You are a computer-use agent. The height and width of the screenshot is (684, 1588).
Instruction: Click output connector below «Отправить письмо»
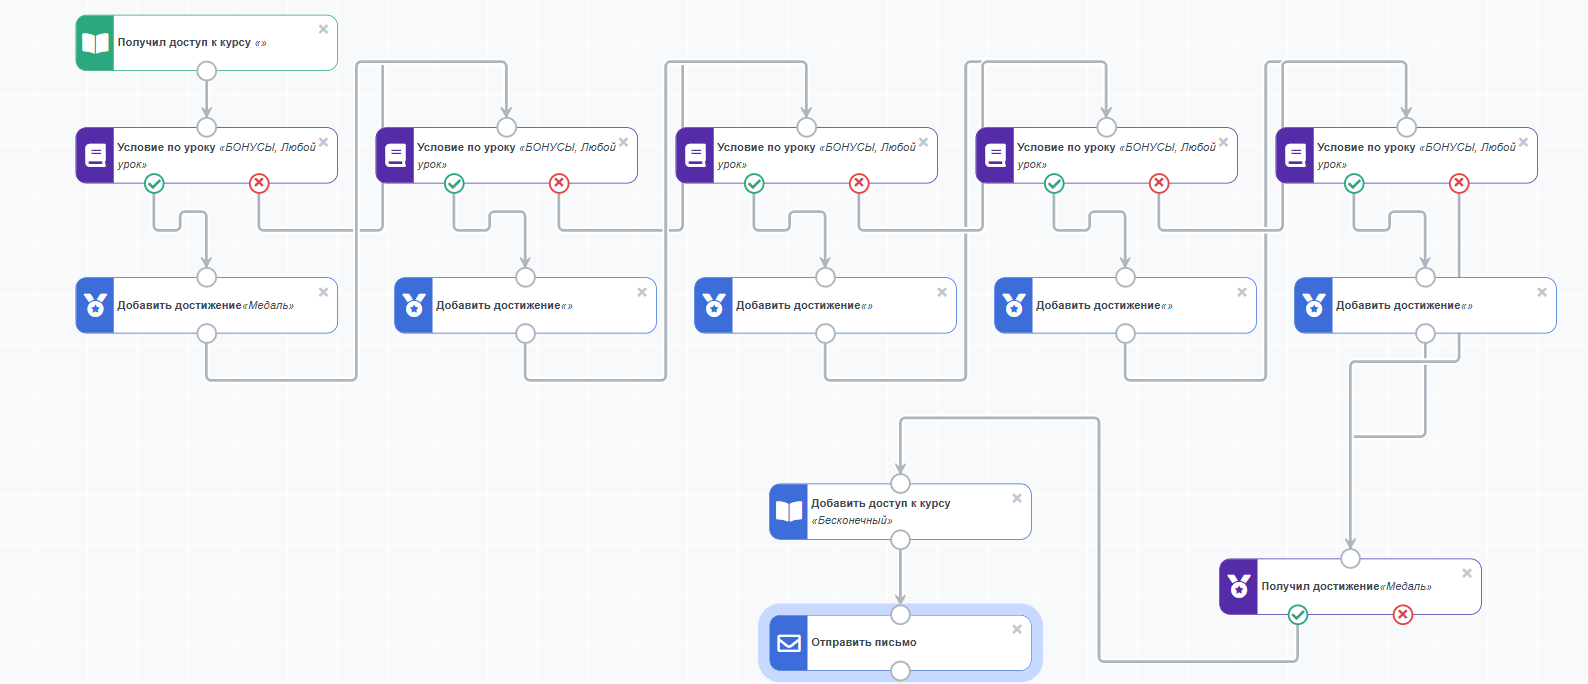pos(900,671)
